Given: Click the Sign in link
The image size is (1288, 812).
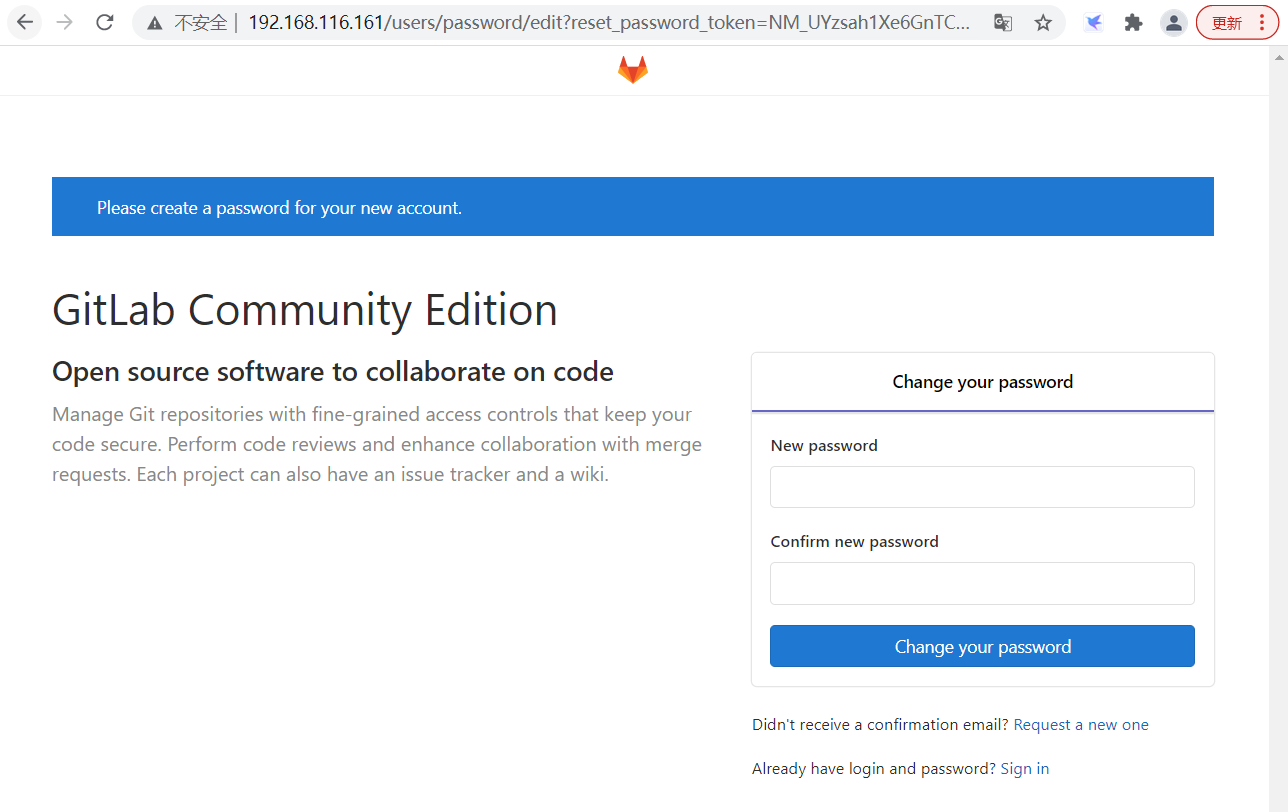Looking at the screenshot, I should (x=1024, y=769).
